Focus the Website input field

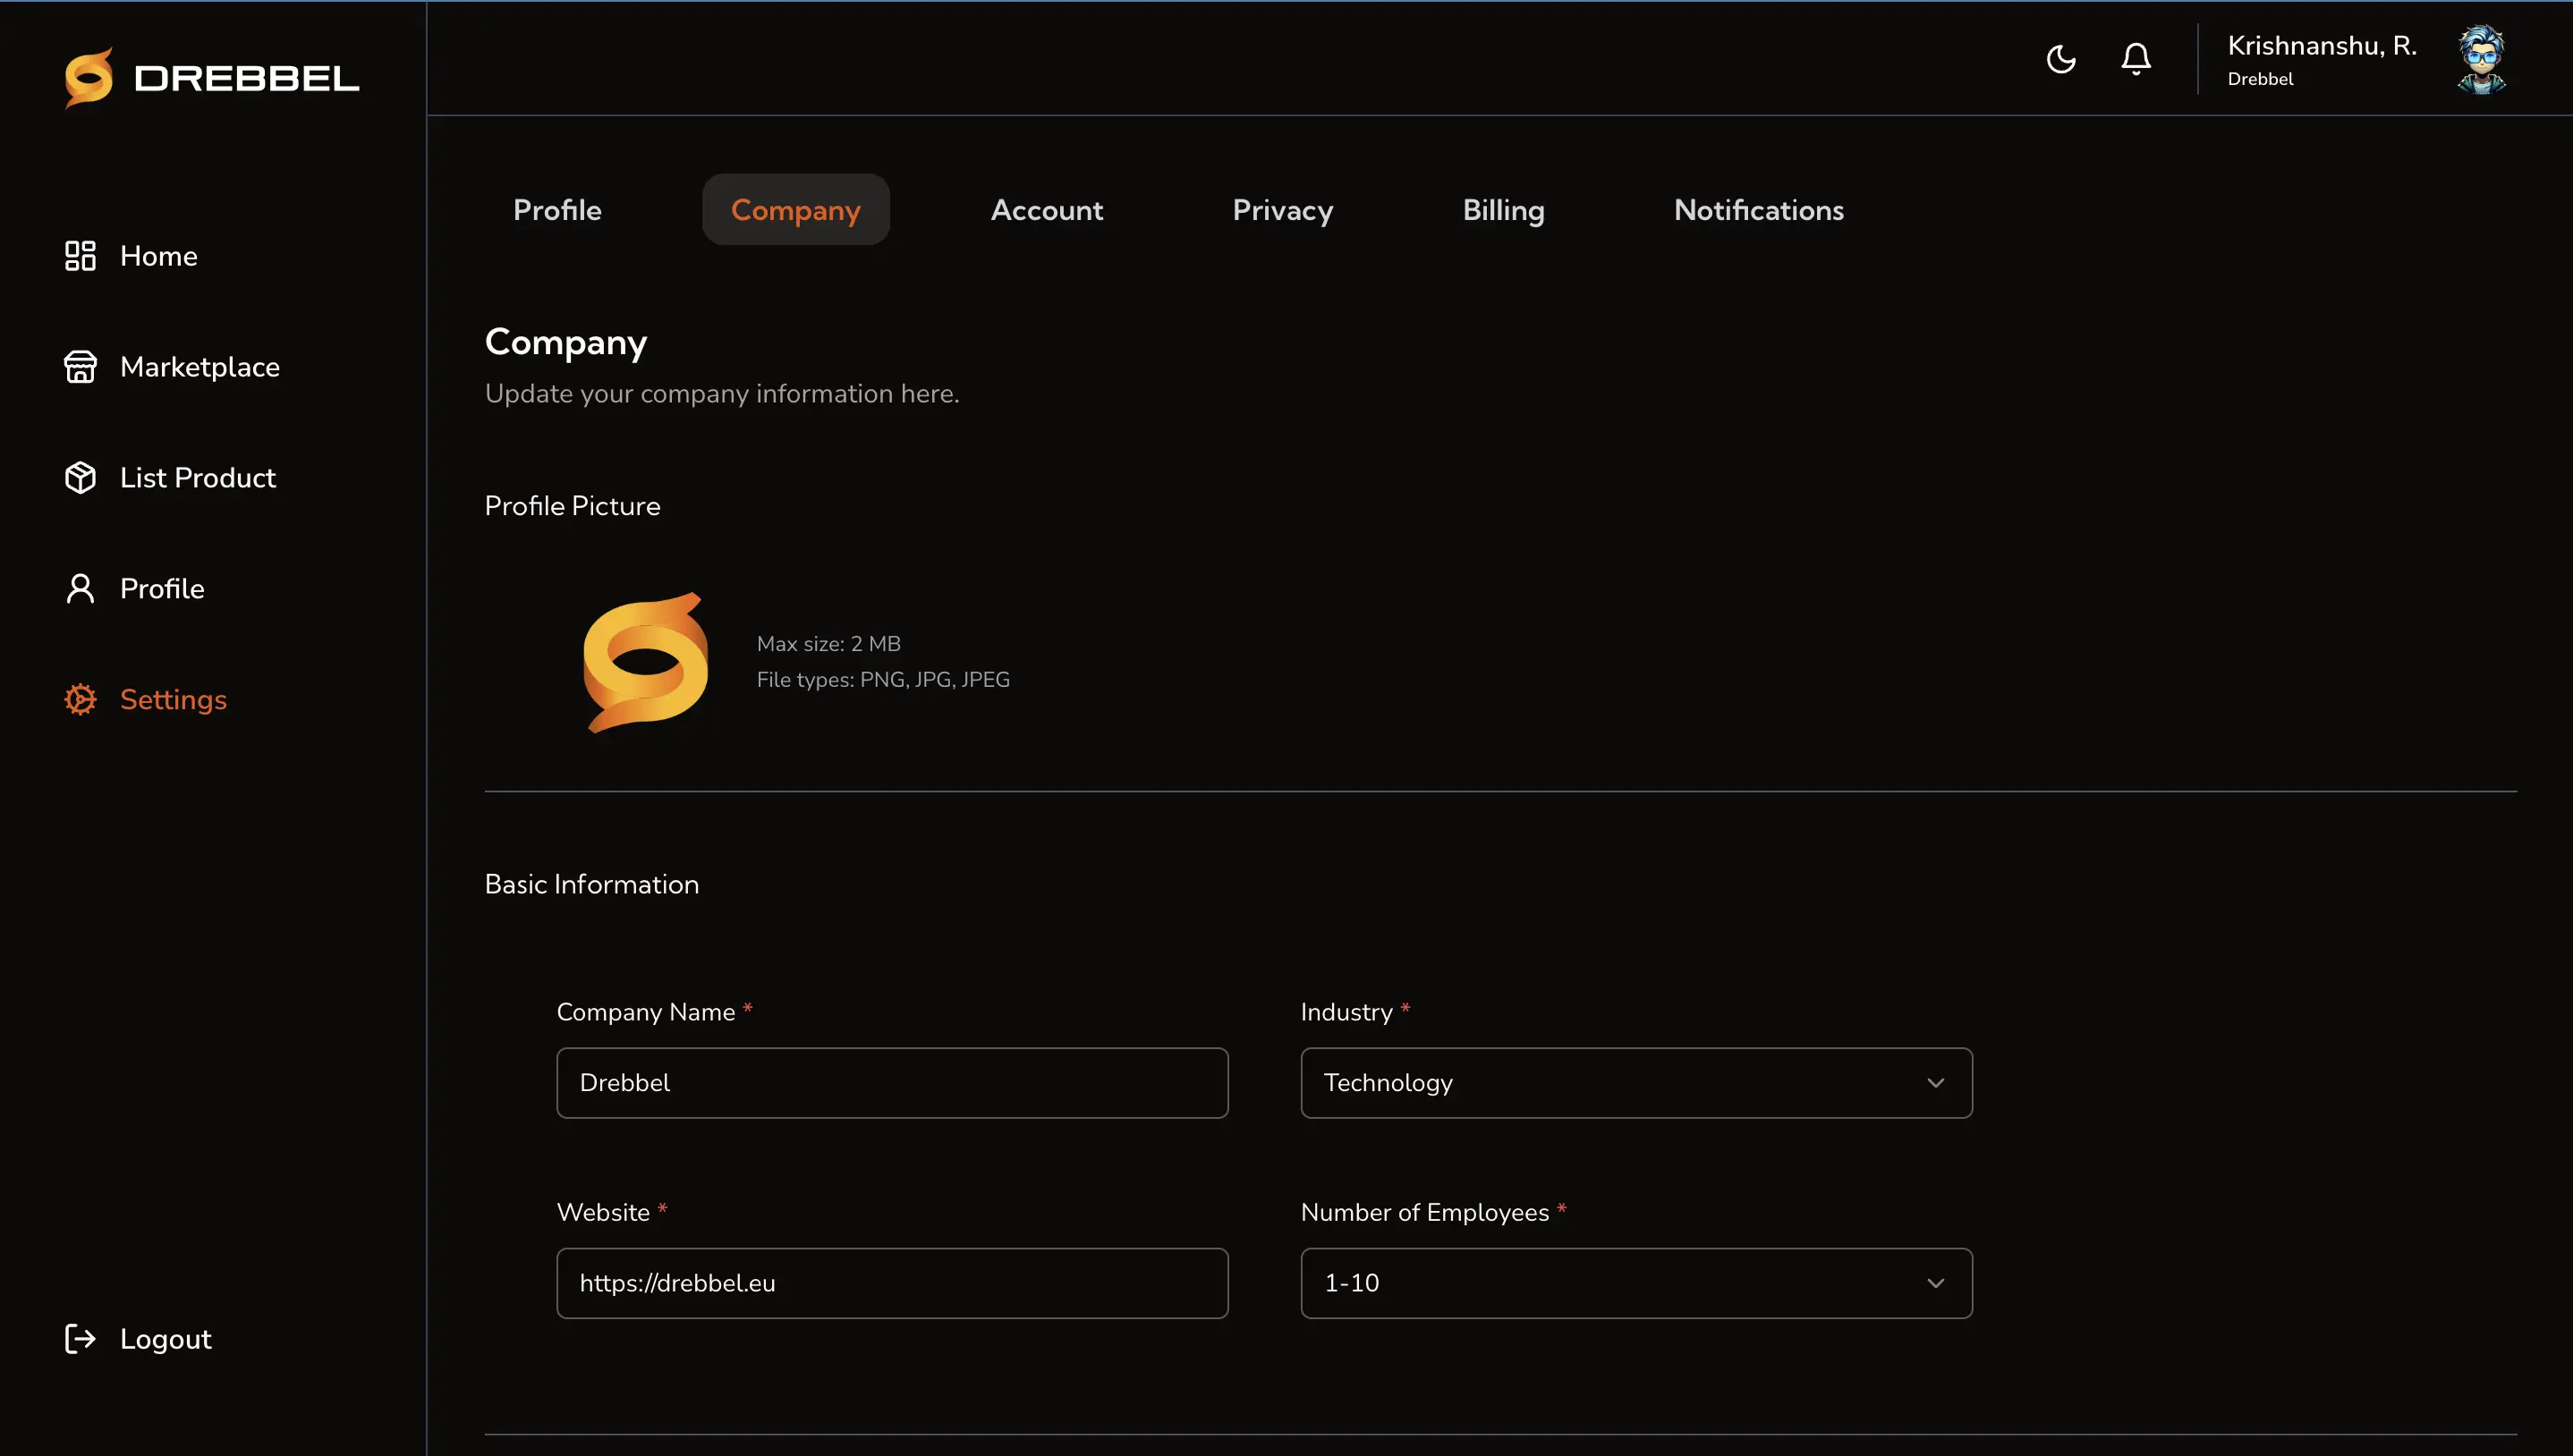click(x=892, y=1283)
